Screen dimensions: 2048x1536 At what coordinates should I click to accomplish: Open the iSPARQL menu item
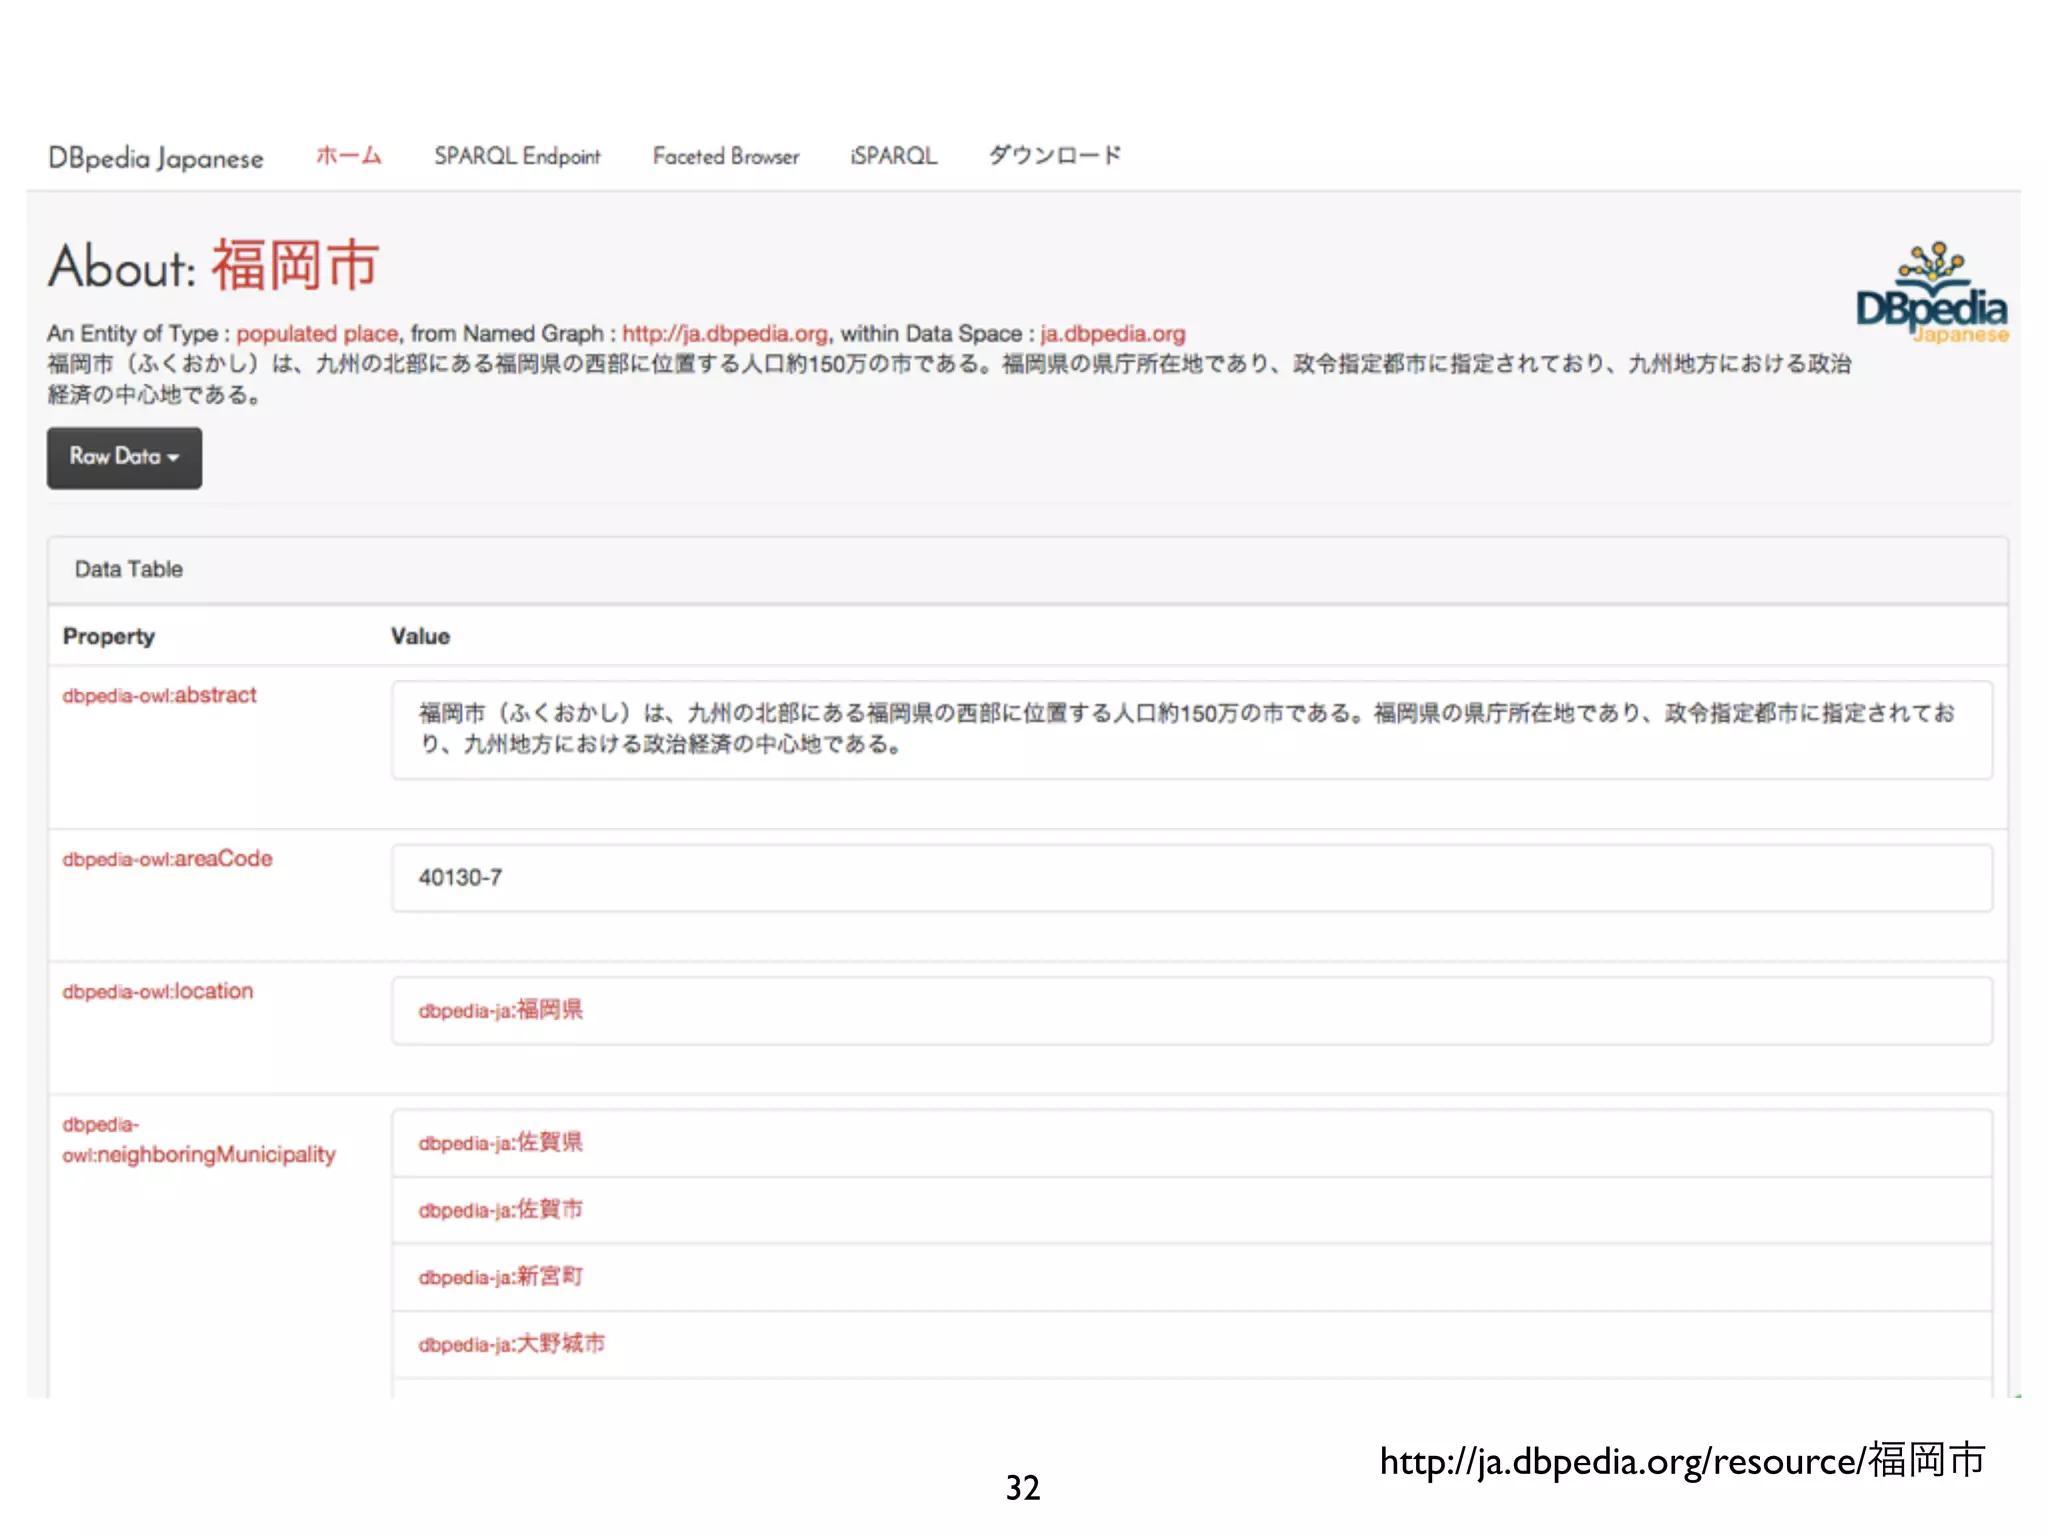click(x=894, y=156)
